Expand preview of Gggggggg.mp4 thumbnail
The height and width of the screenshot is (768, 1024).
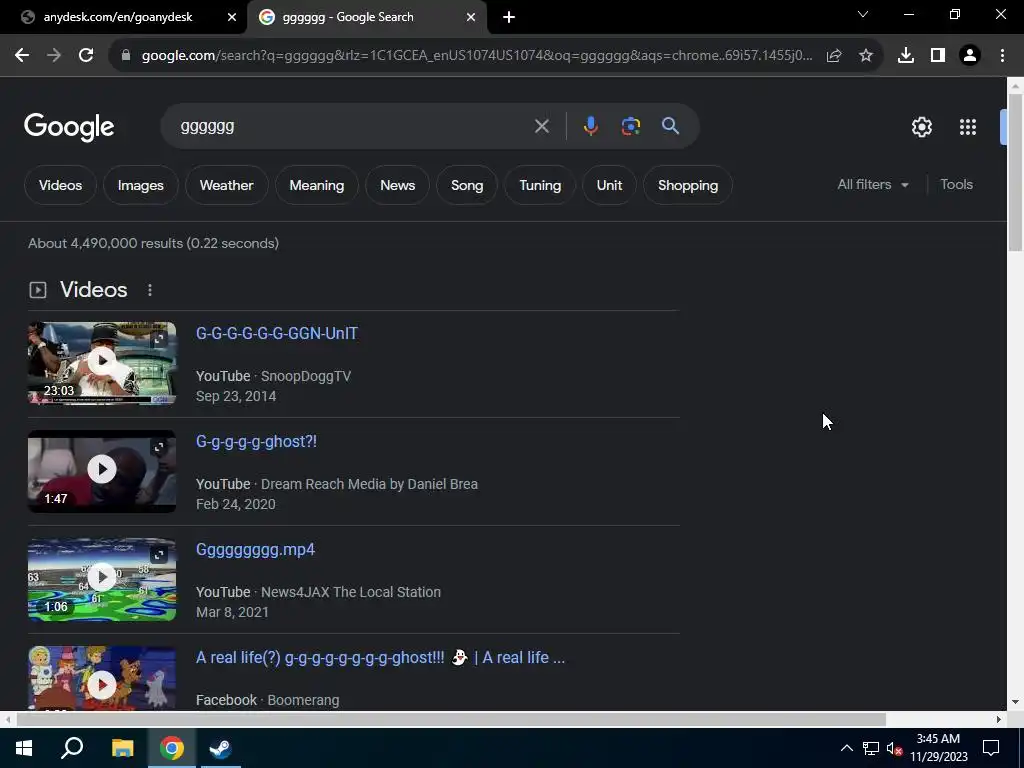click(x=159, y=554)
